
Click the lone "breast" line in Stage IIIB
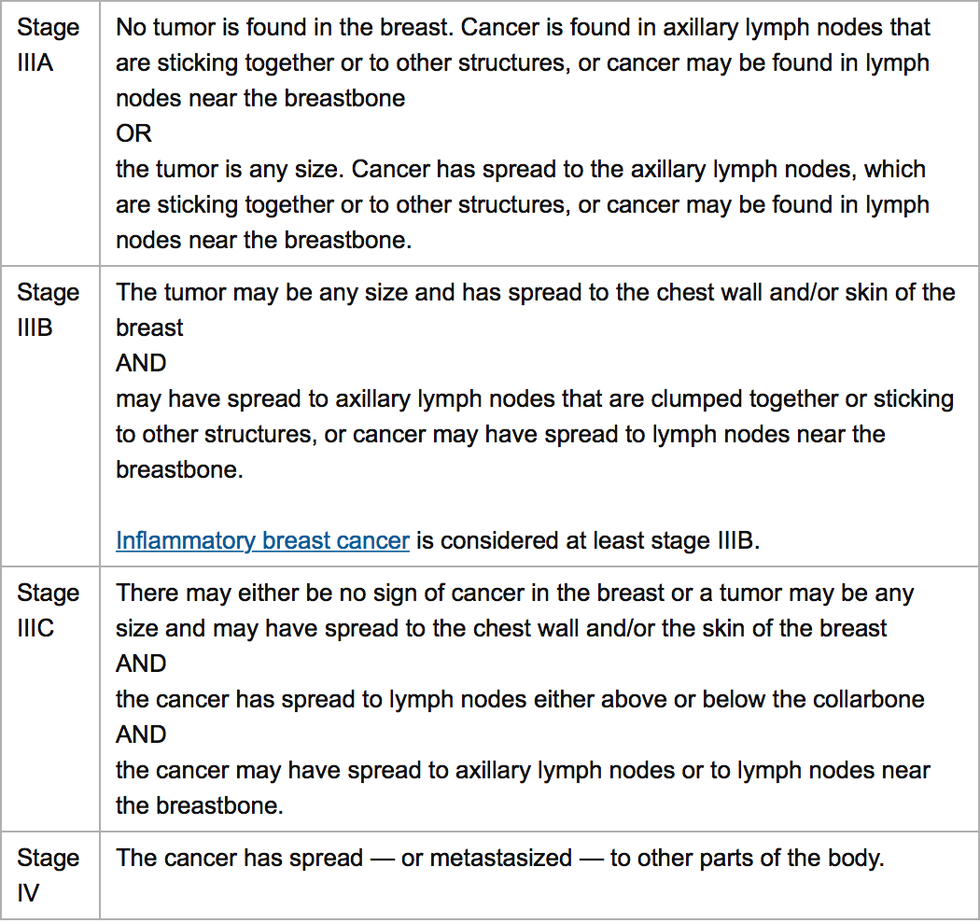coord(150,328)
